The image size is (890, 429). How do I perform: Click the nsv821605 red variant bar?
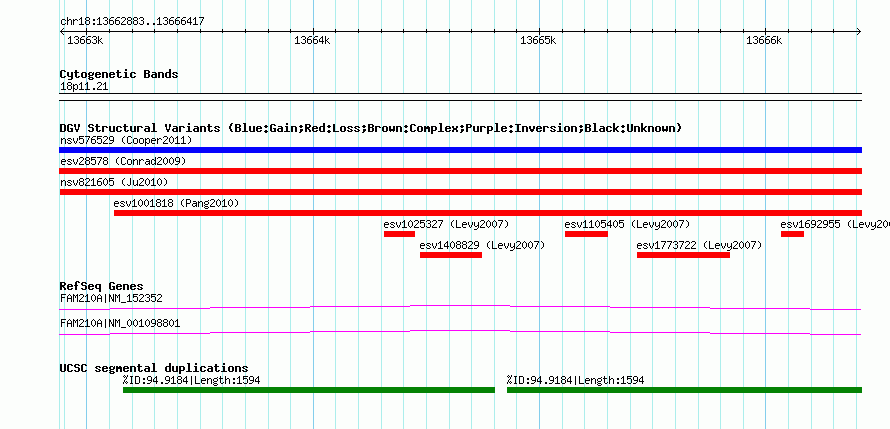460,192
